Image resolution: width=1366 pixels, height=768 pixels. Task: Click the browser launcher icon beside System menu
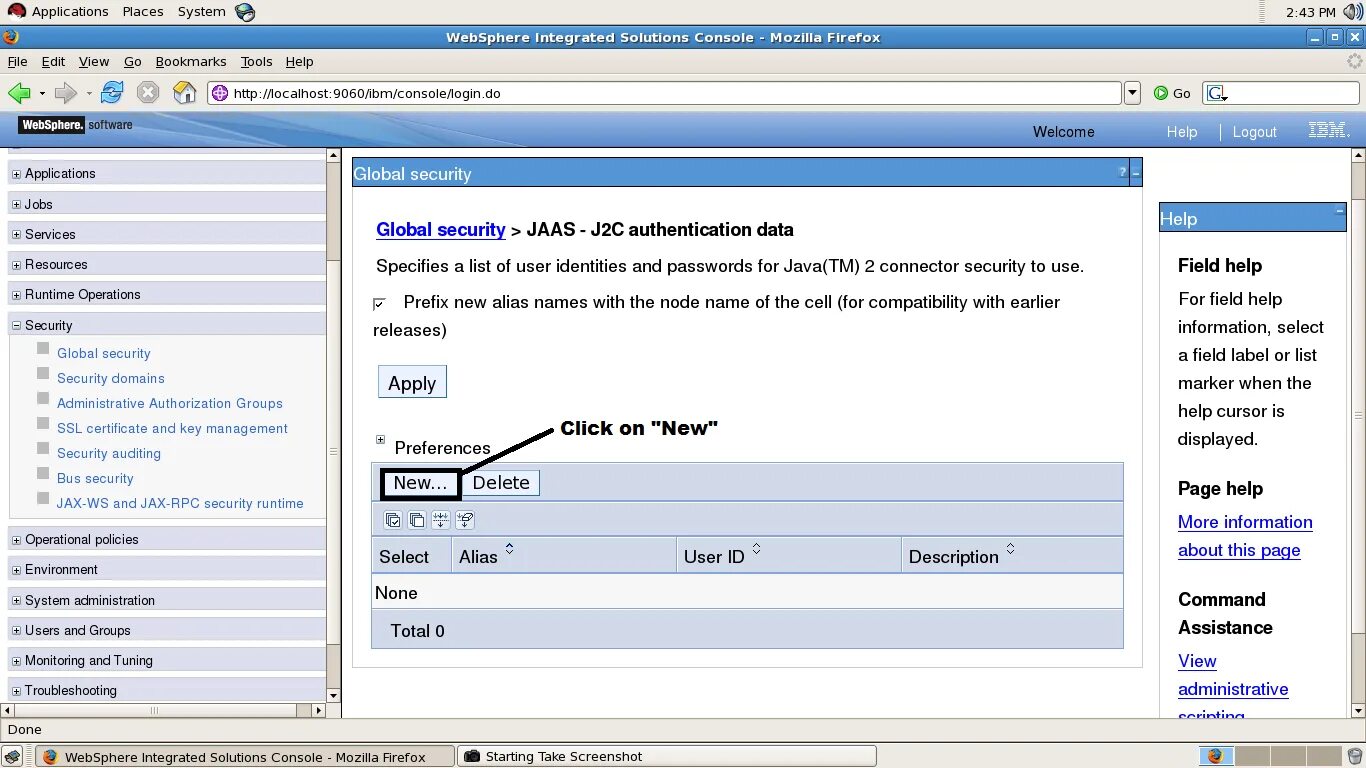coord(245,12)
